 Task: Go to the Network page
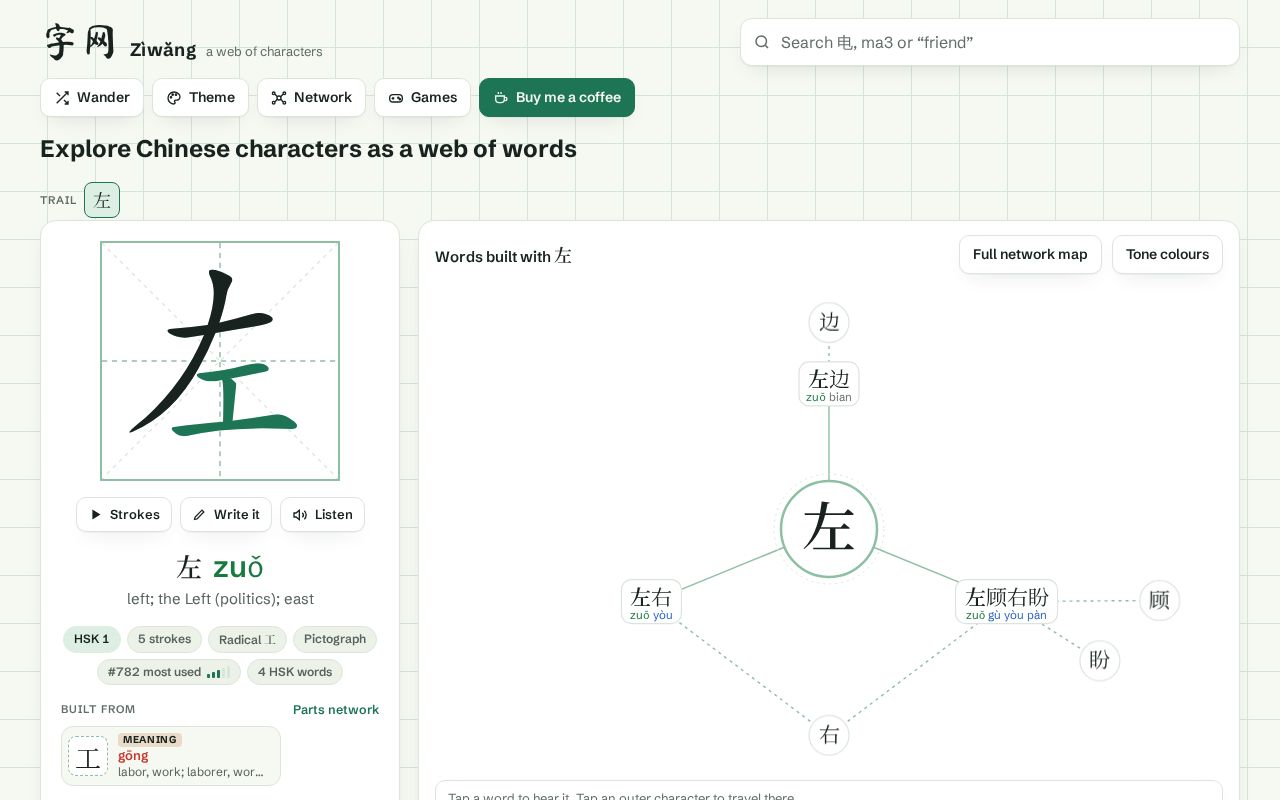pos(311,98)
